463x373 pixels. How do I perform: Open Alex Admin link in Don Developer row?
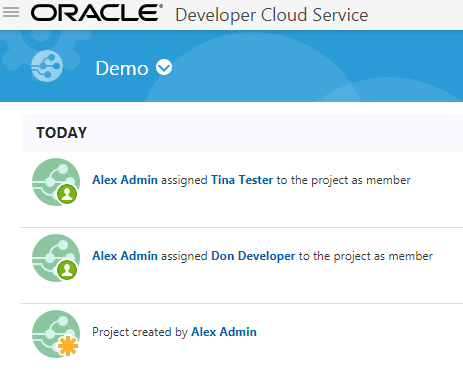[125, 256]
